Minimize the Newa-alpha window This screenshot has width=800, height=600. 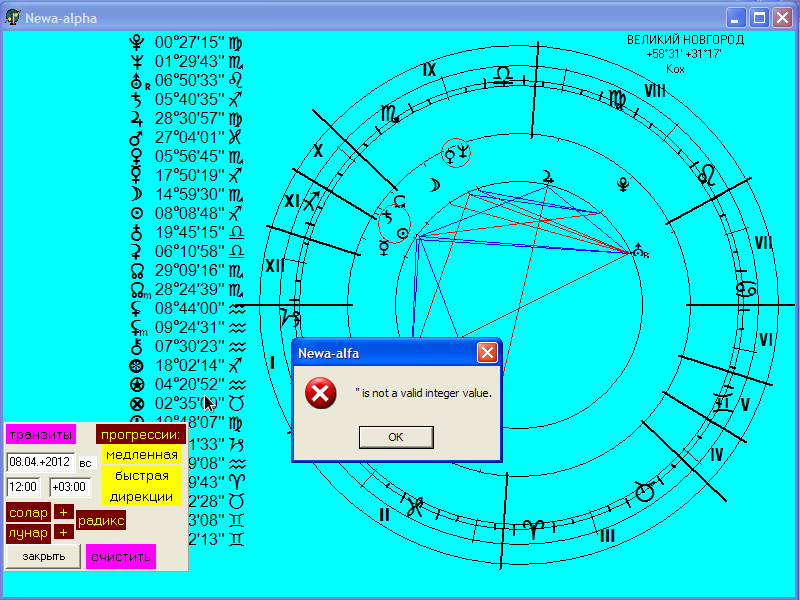tap(736, 18)
